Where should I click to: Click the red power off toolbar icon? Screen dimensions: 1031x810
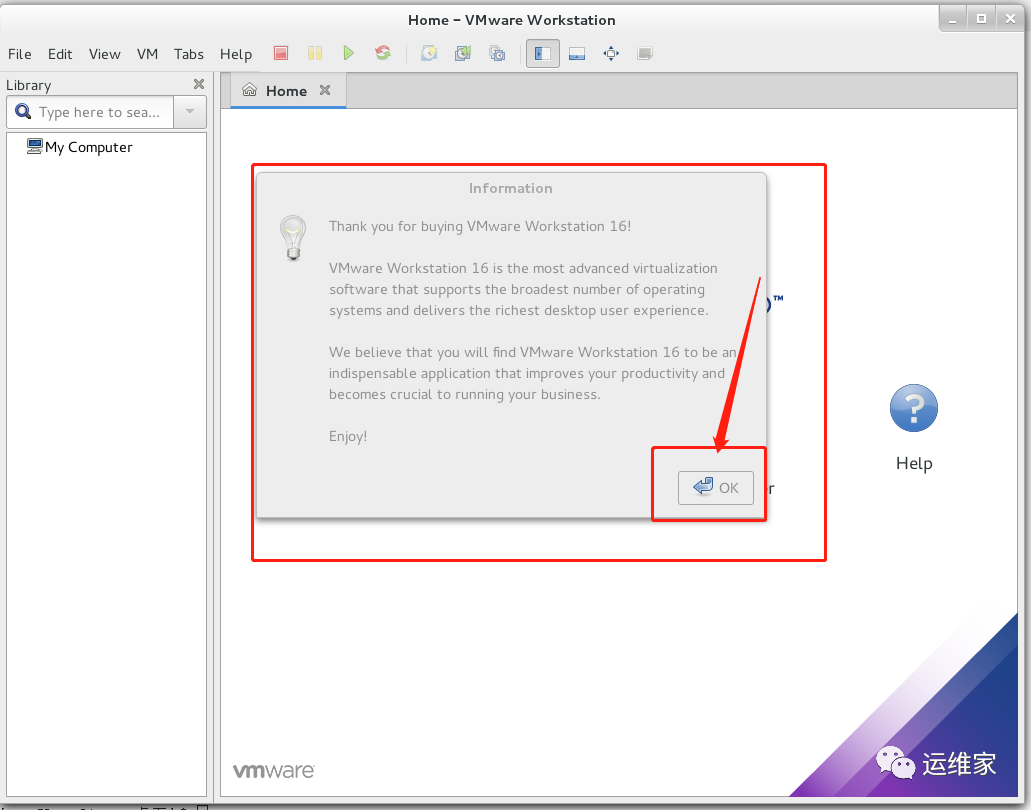[x=281, y=53]
